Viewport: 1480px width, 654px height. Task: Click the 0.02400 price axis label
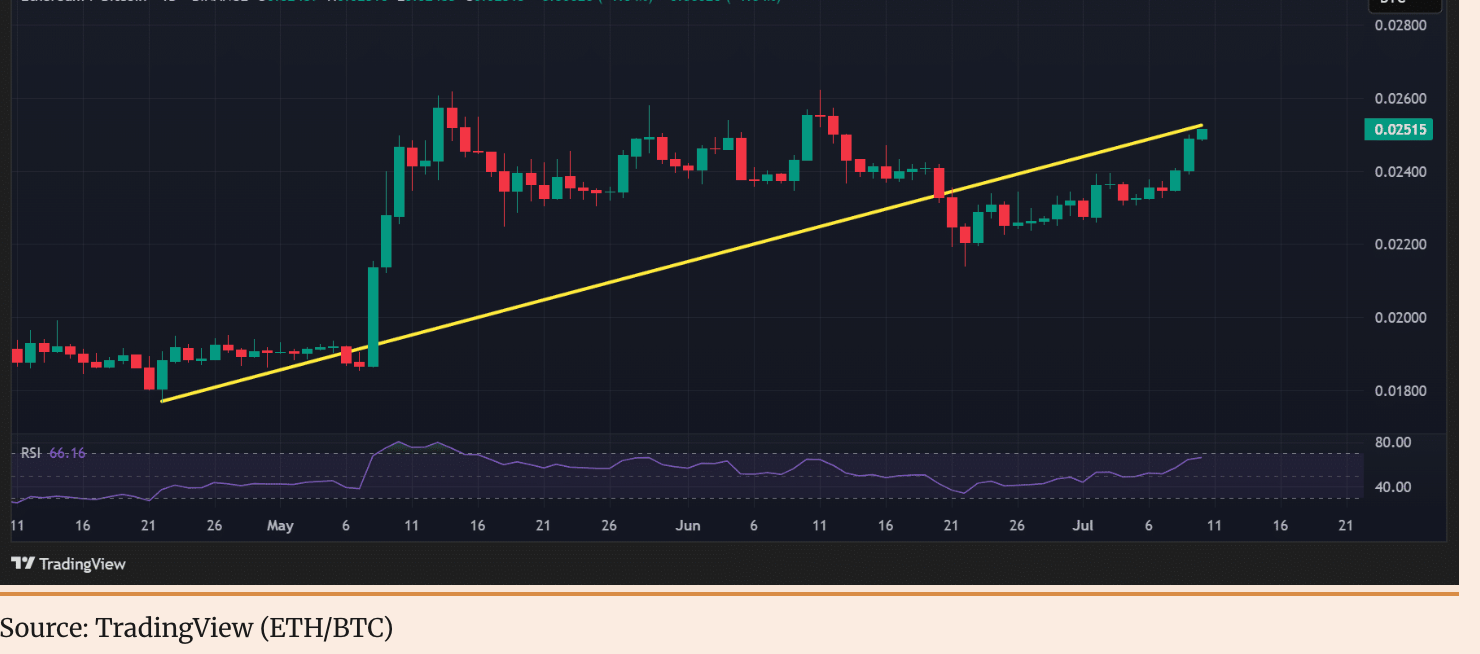click(x=1398, y=172)
